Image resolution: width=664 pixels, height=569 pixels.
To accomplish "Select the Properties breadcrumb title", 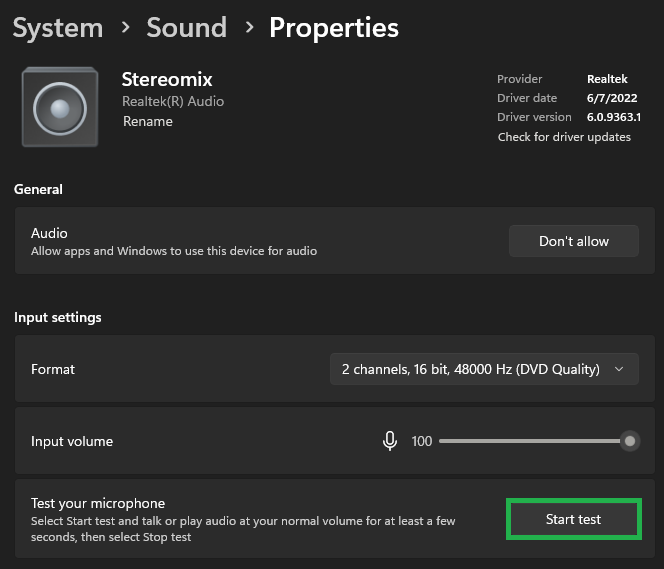I will 334,28.
